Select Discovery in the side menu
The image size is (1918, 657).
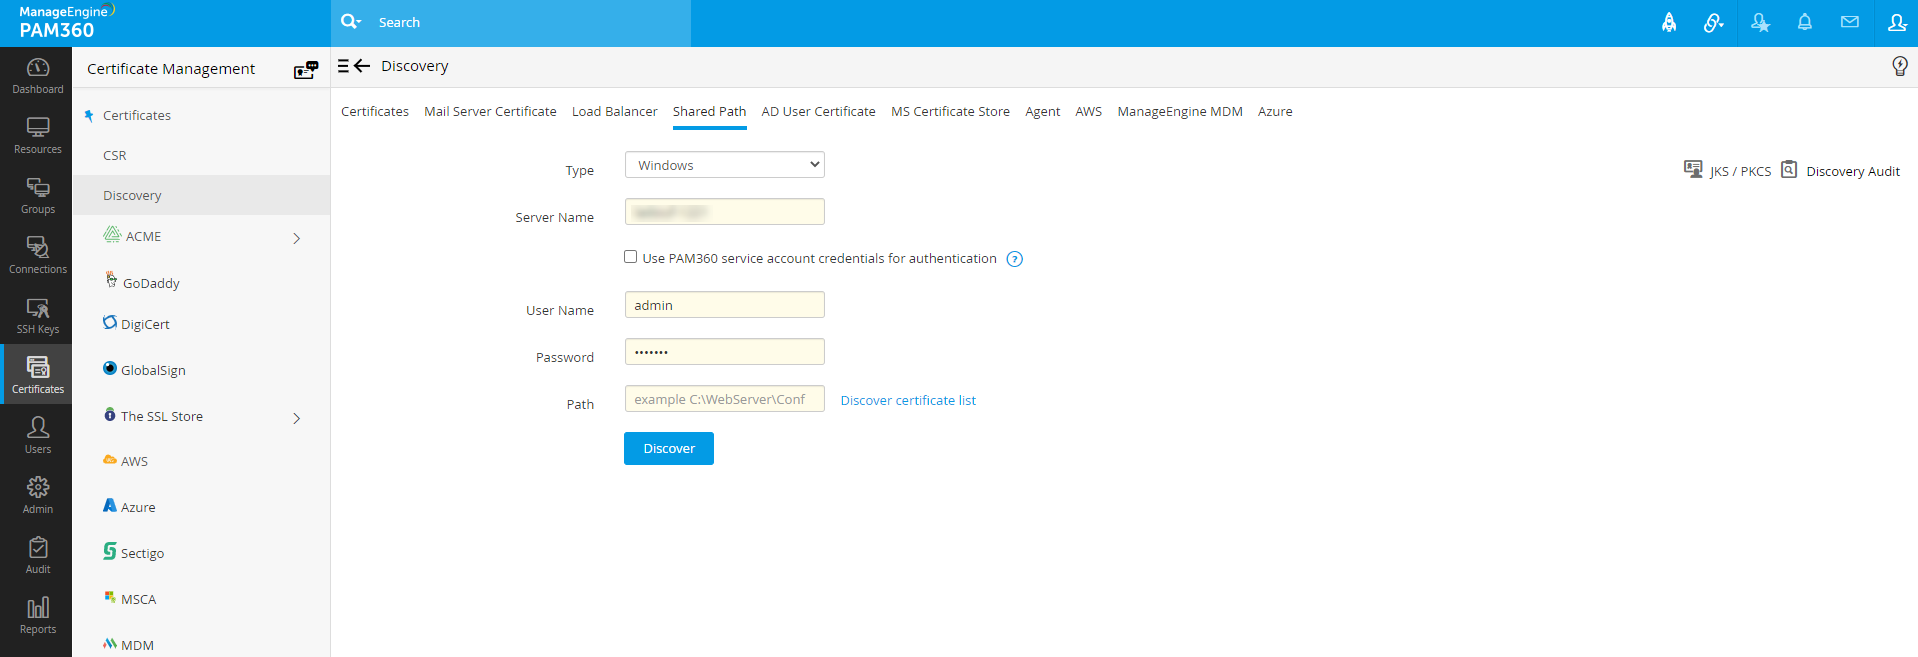coord(201,195)
